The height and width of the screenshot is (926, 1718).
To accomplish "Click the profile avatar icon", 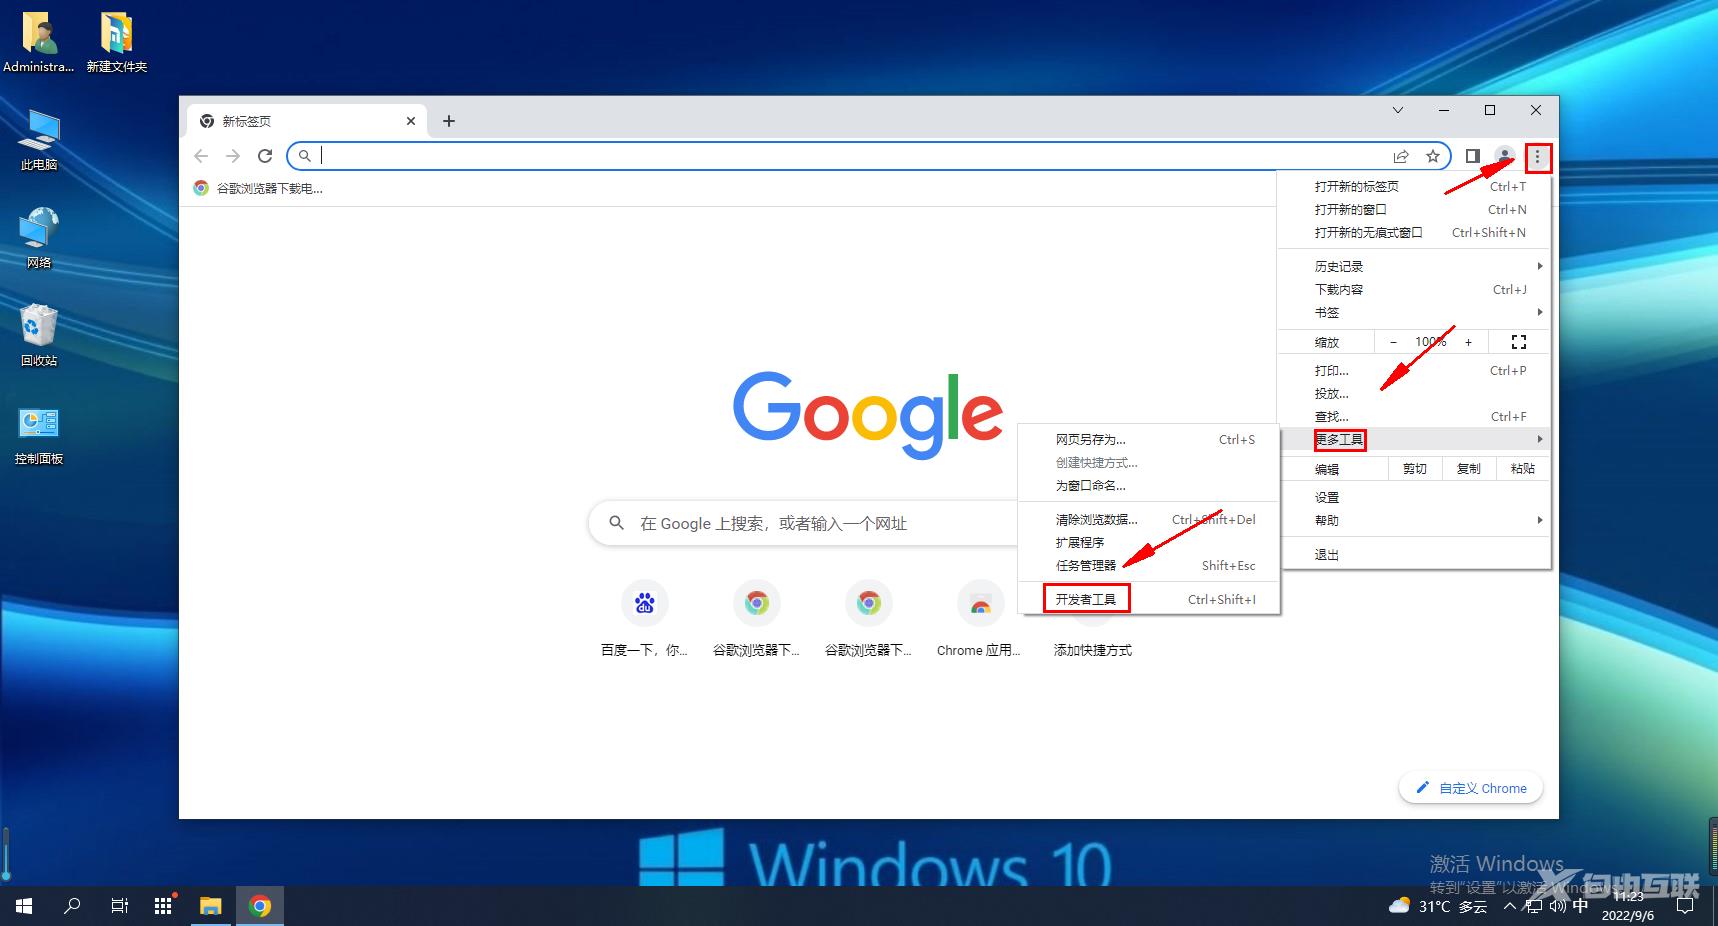I will pos(1504,156).
